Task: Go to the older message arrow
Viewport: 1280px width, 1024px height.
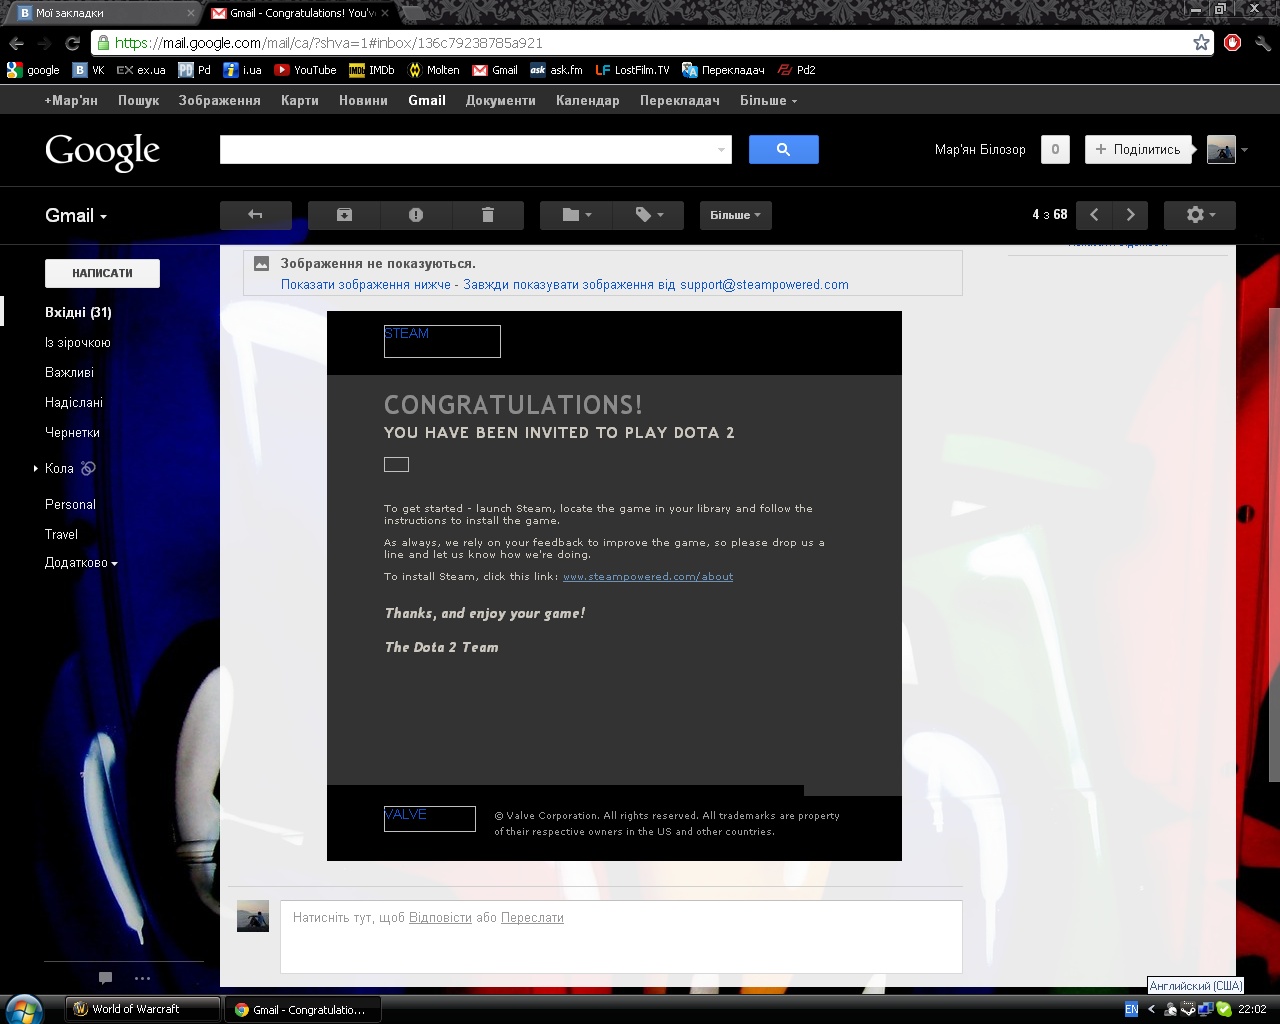Action: [1130, 215]
